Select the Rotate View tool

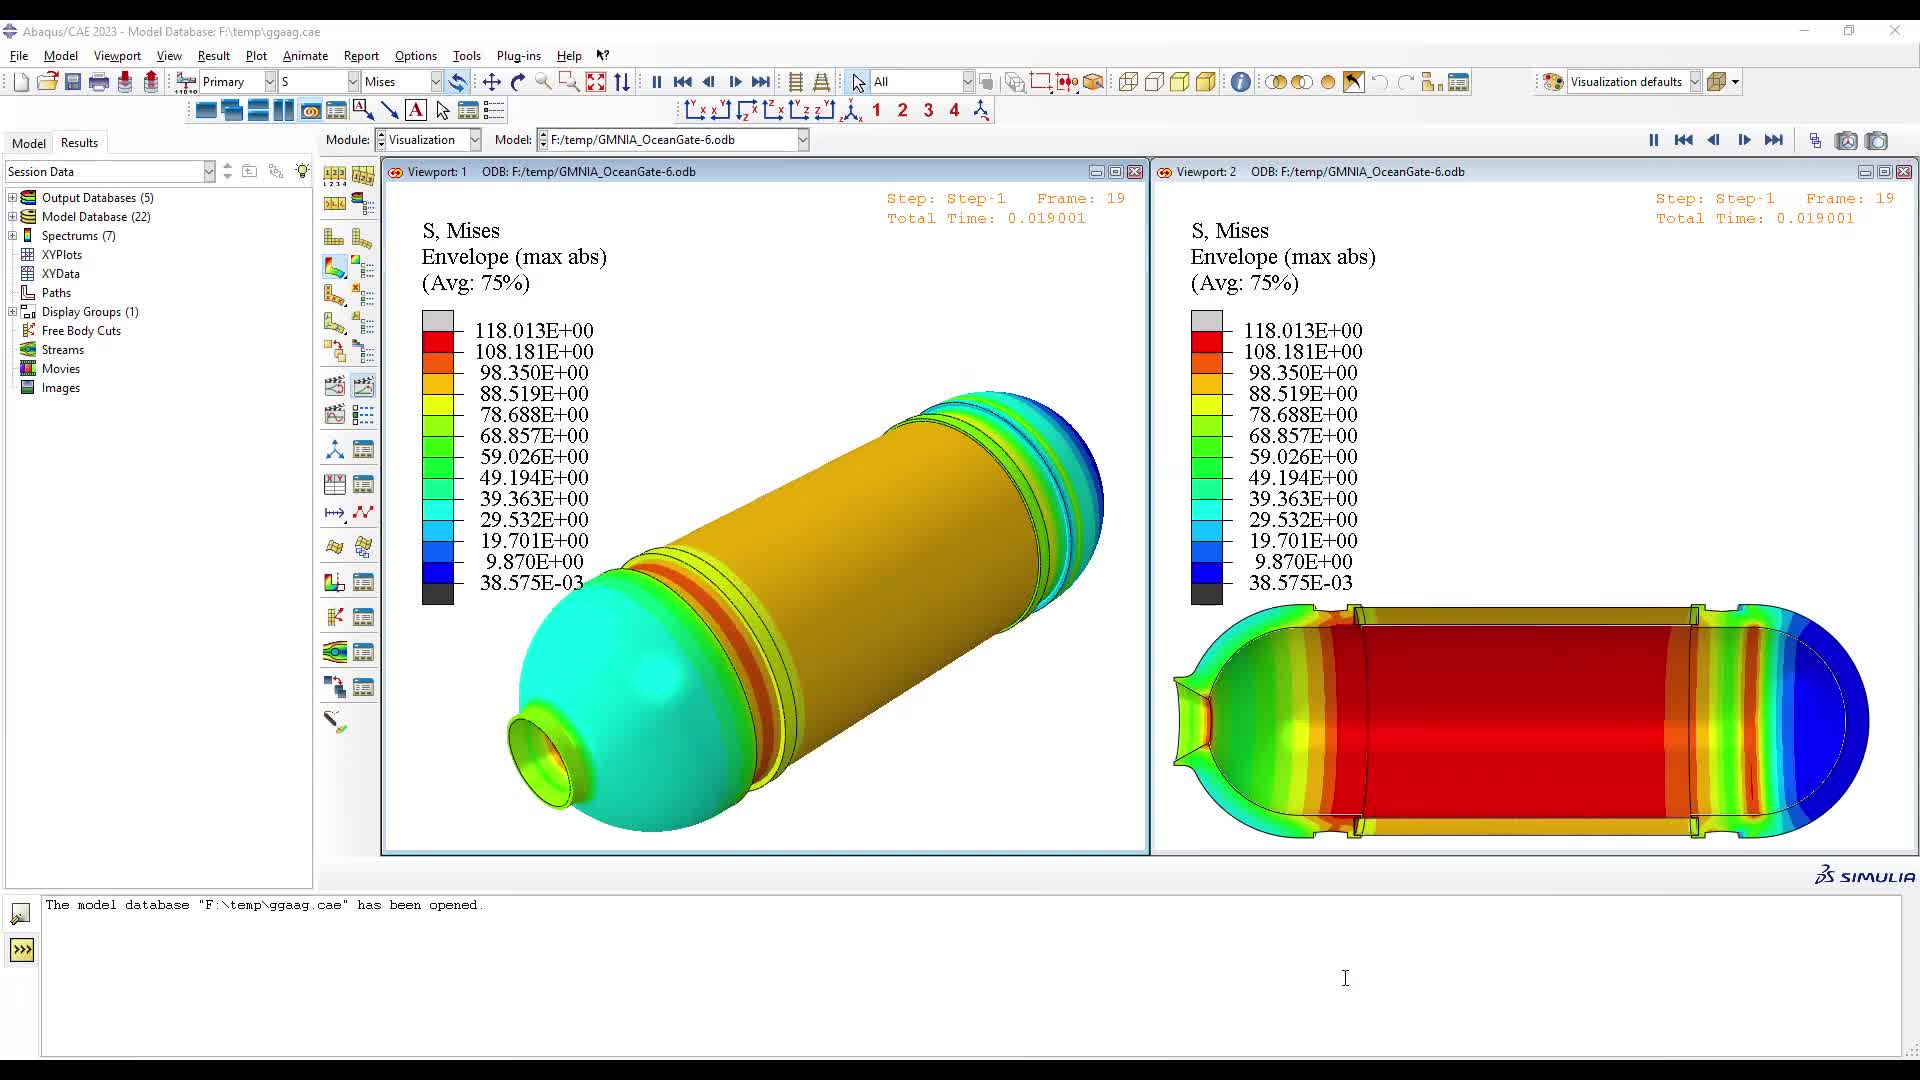pos(517,82)
